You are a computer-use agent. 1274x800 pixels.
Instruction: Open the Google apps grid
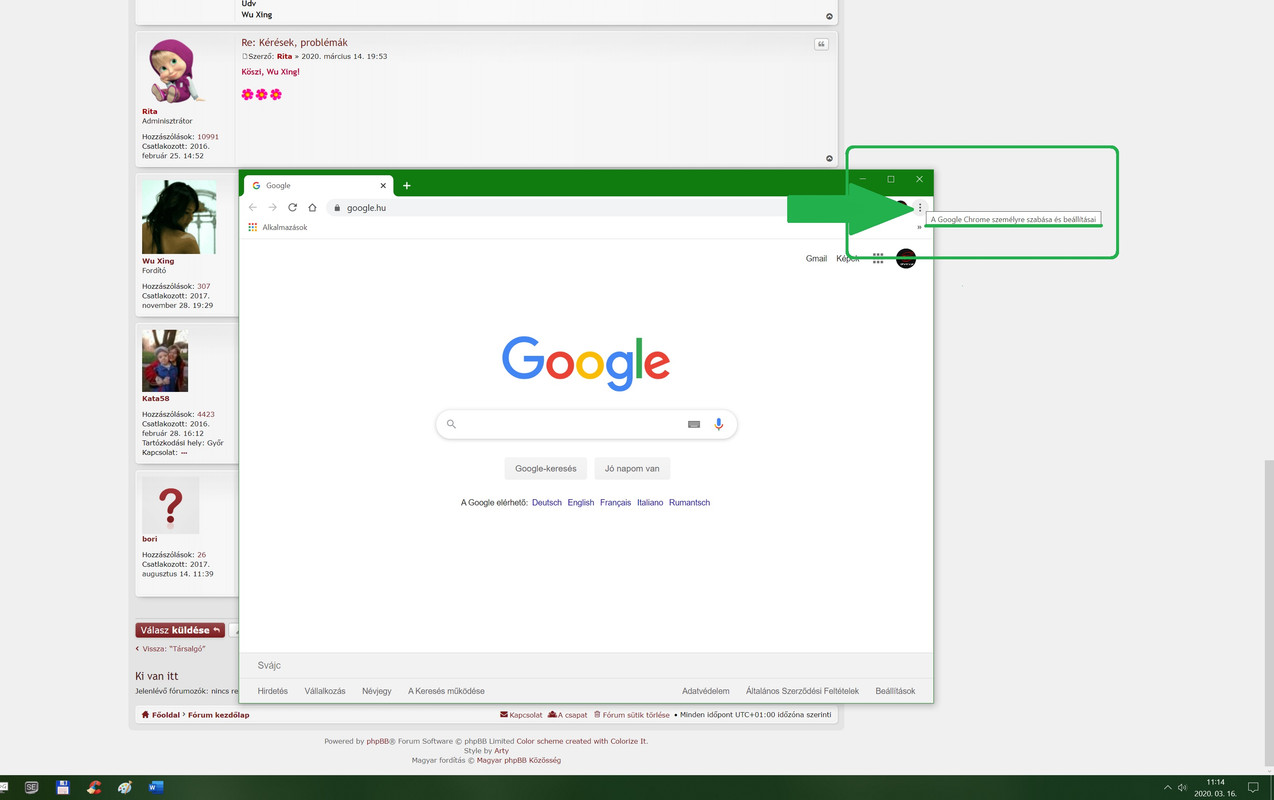click(877, 258)
